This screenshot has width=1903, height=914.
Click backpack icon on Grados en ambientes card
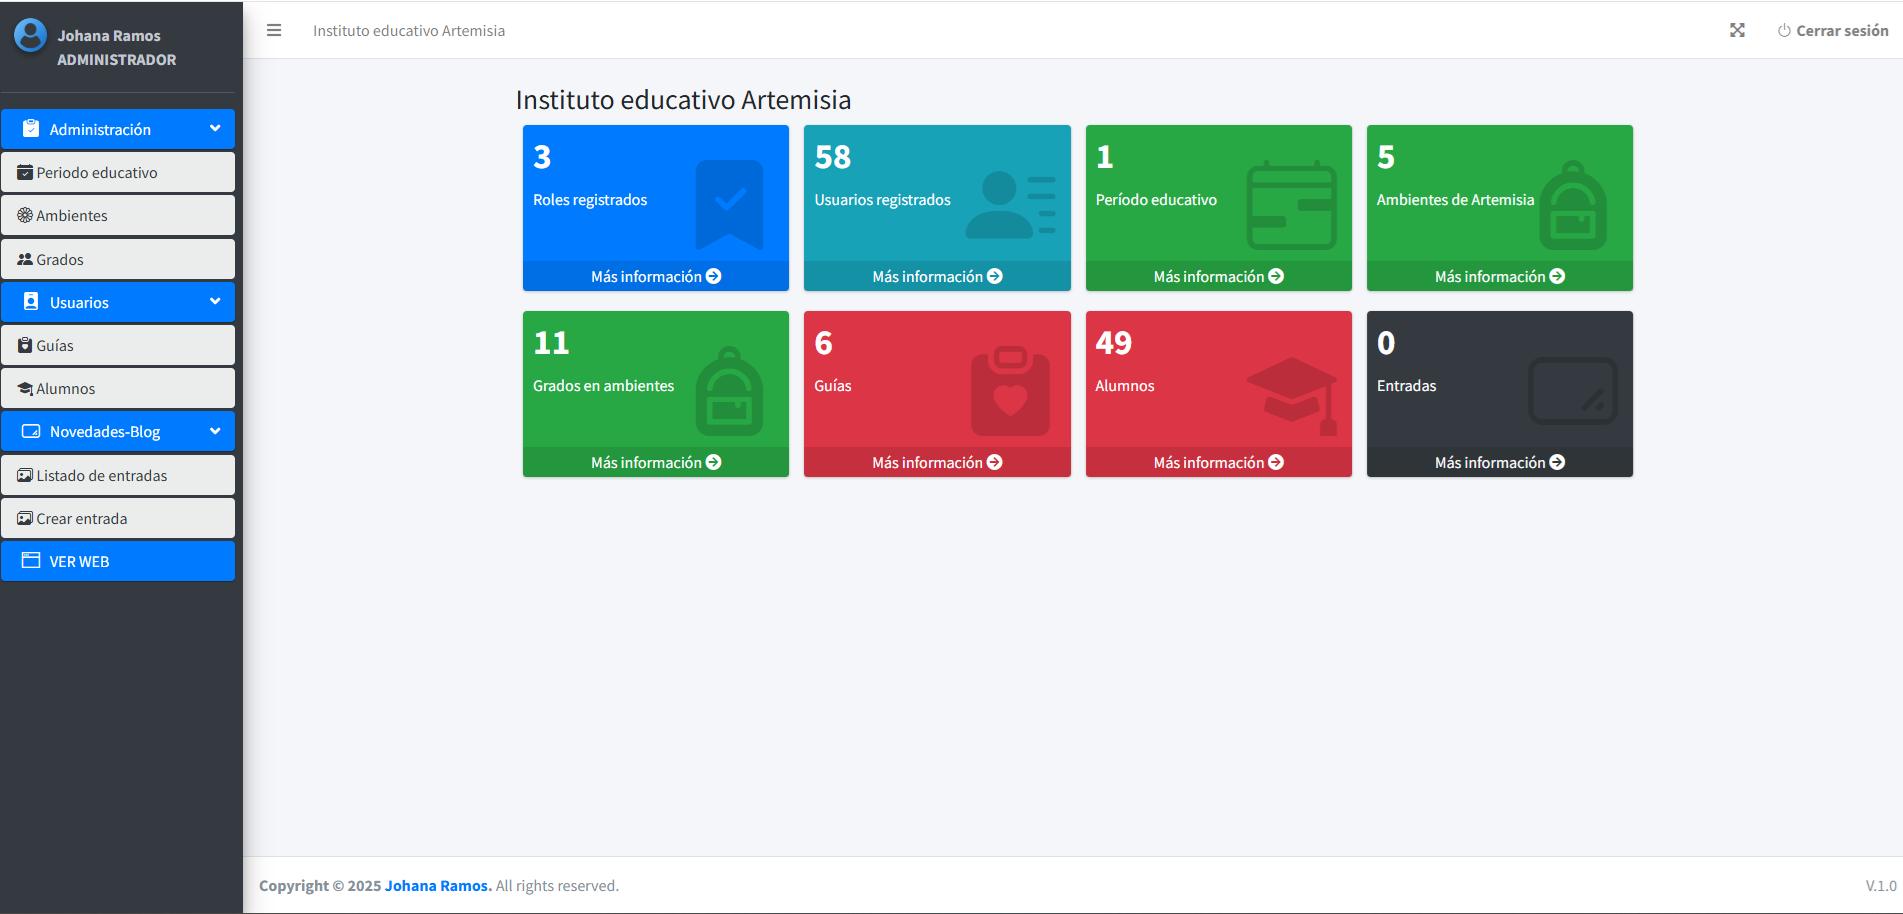pos(729,391)
